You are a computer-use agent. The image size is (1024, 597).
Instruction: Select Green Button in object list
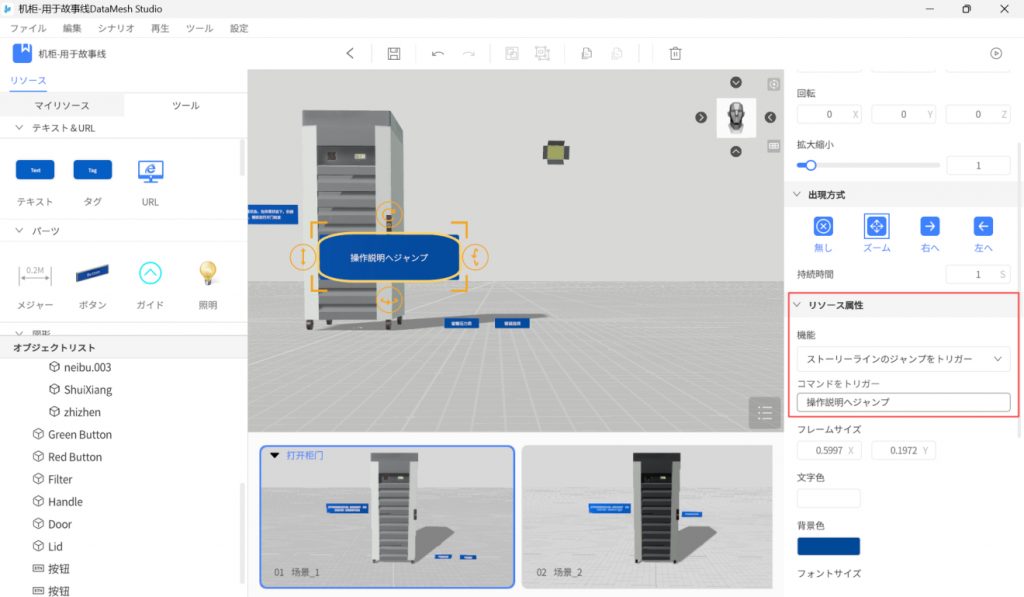pyautogui.click(x=79, y=435)
